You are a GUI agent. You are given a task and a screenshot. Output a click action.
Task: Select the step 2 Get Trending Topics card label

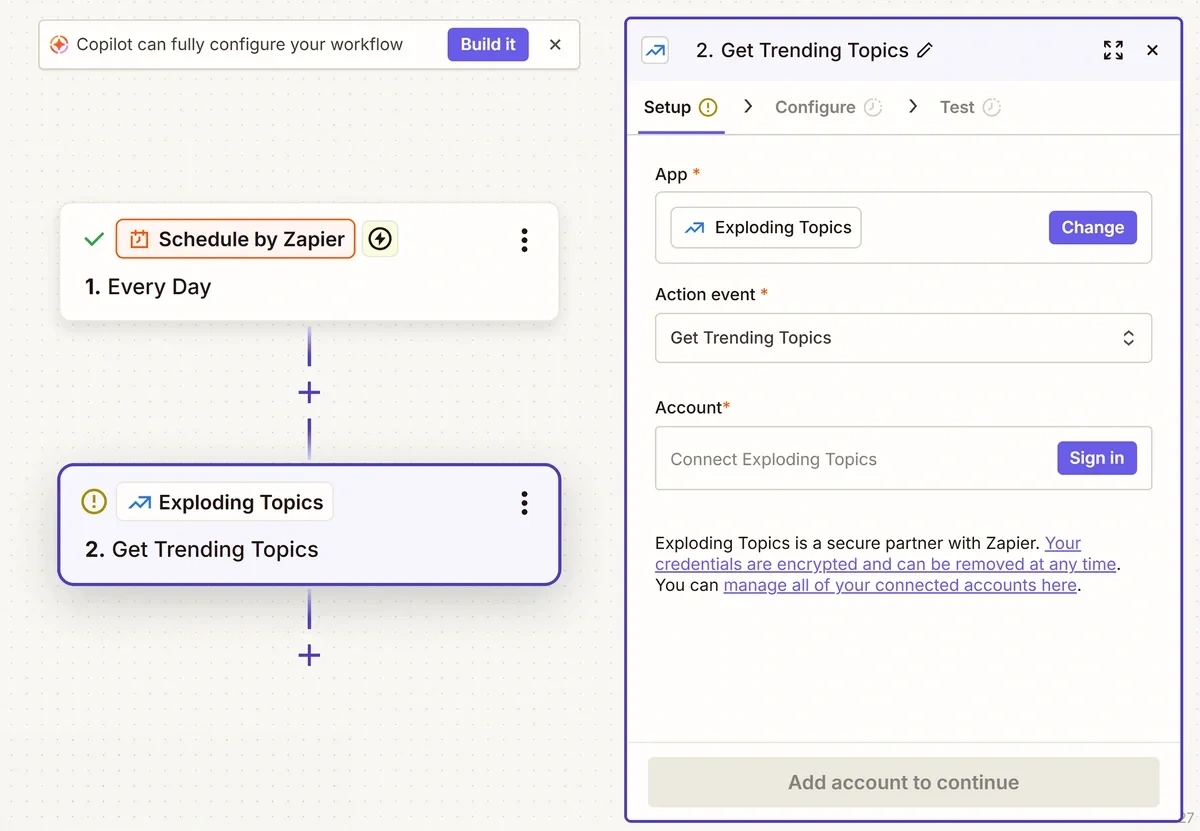point(202,550)
